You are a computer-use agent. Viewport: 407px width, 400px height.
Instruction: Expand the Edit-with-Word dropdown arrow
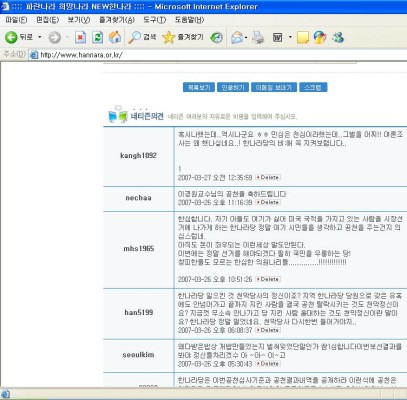click(x=290, y=37)
